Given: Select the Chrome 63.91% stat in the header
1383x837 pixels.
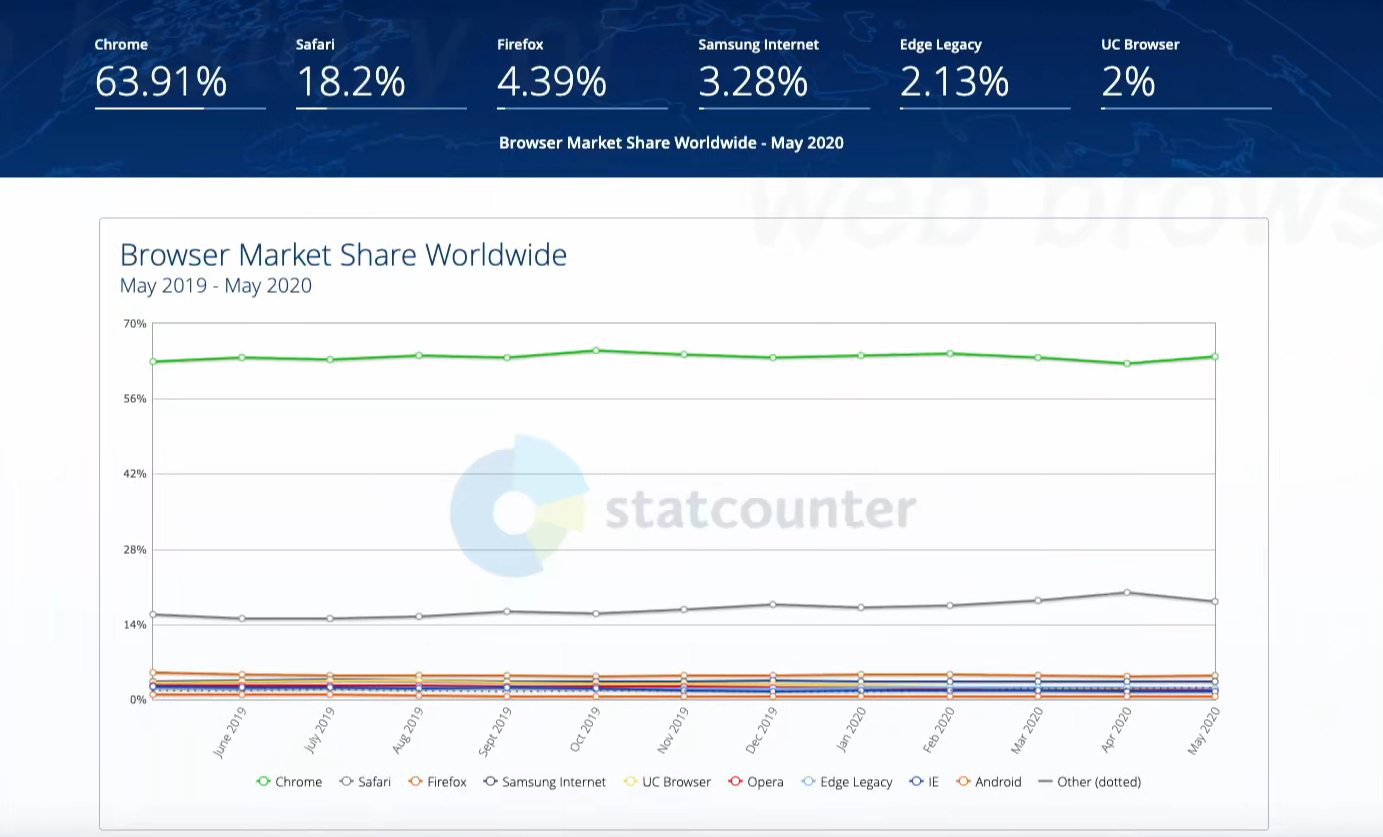Looking at the screenshot, I should 180,73.
